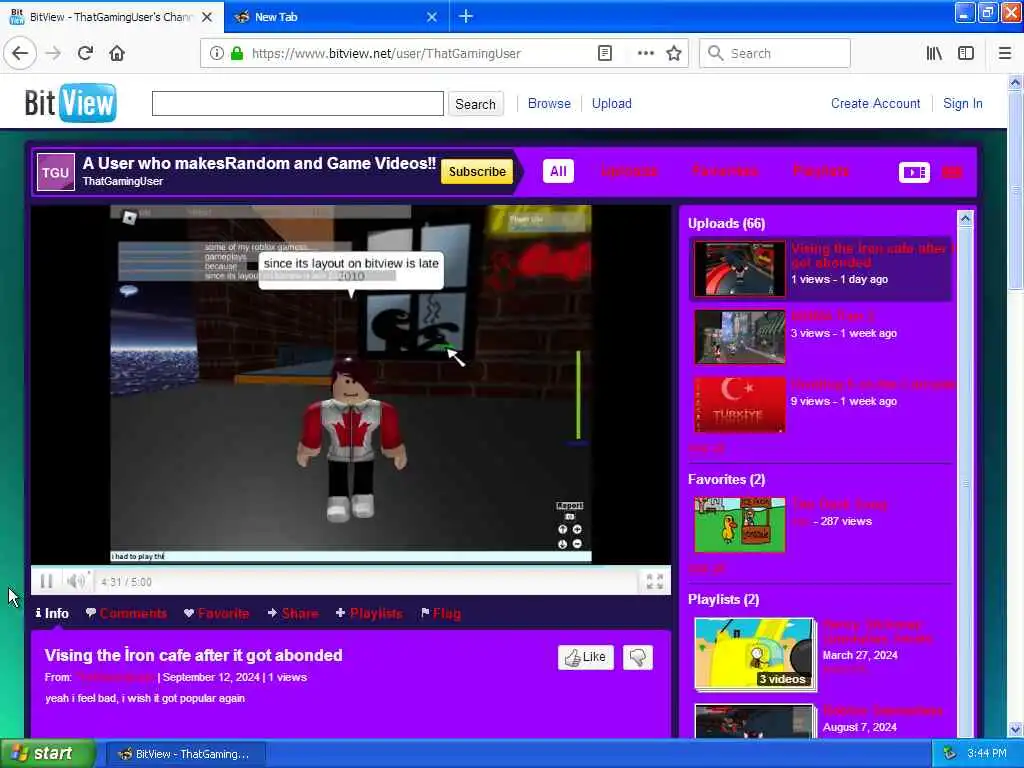Click the TGU channel avatar
Image resolution: width=1024 pixels, height=768 pixels.
pos(56,172)
